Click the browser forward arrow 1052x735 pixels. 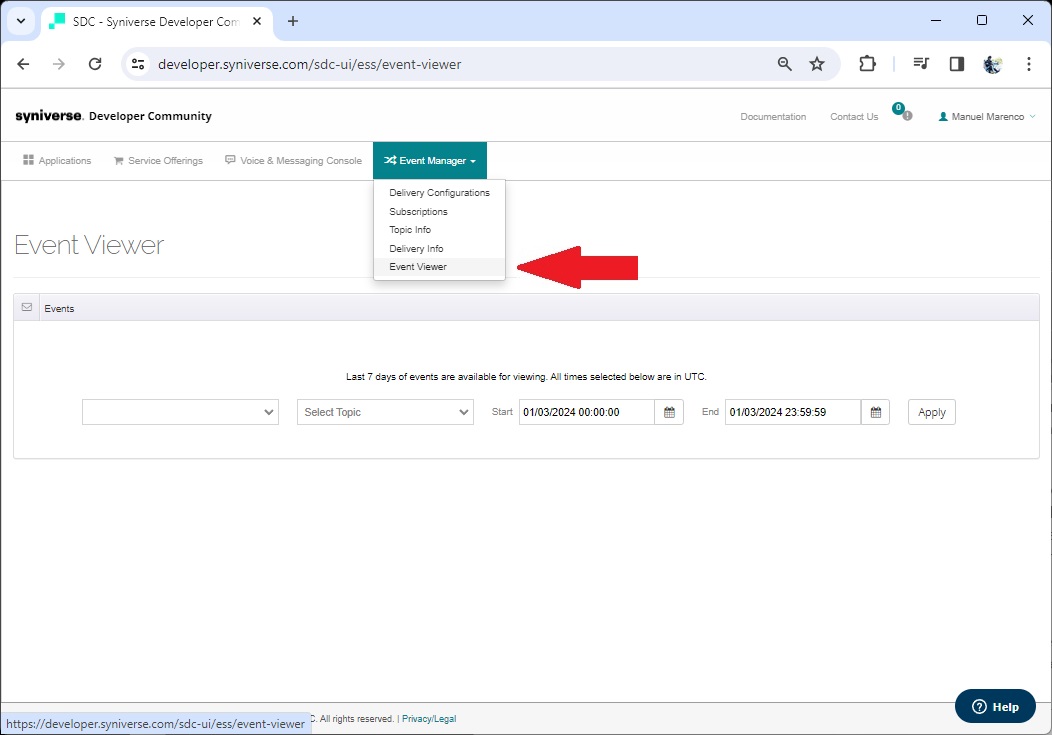pos(59,64)
